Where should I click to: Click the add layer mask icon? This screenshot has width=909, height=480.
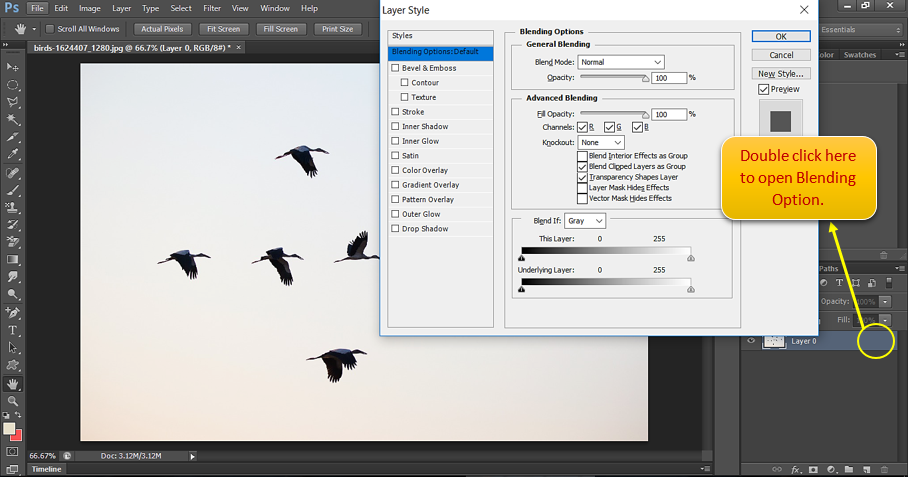[814, 469]
